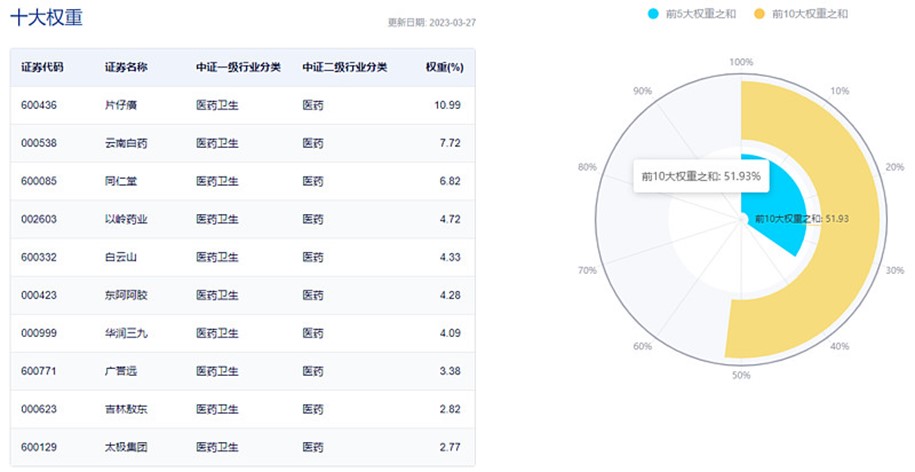Select stock code 600129
The width and height of the screenshot is (915, 472).
(x=39, y=447)
